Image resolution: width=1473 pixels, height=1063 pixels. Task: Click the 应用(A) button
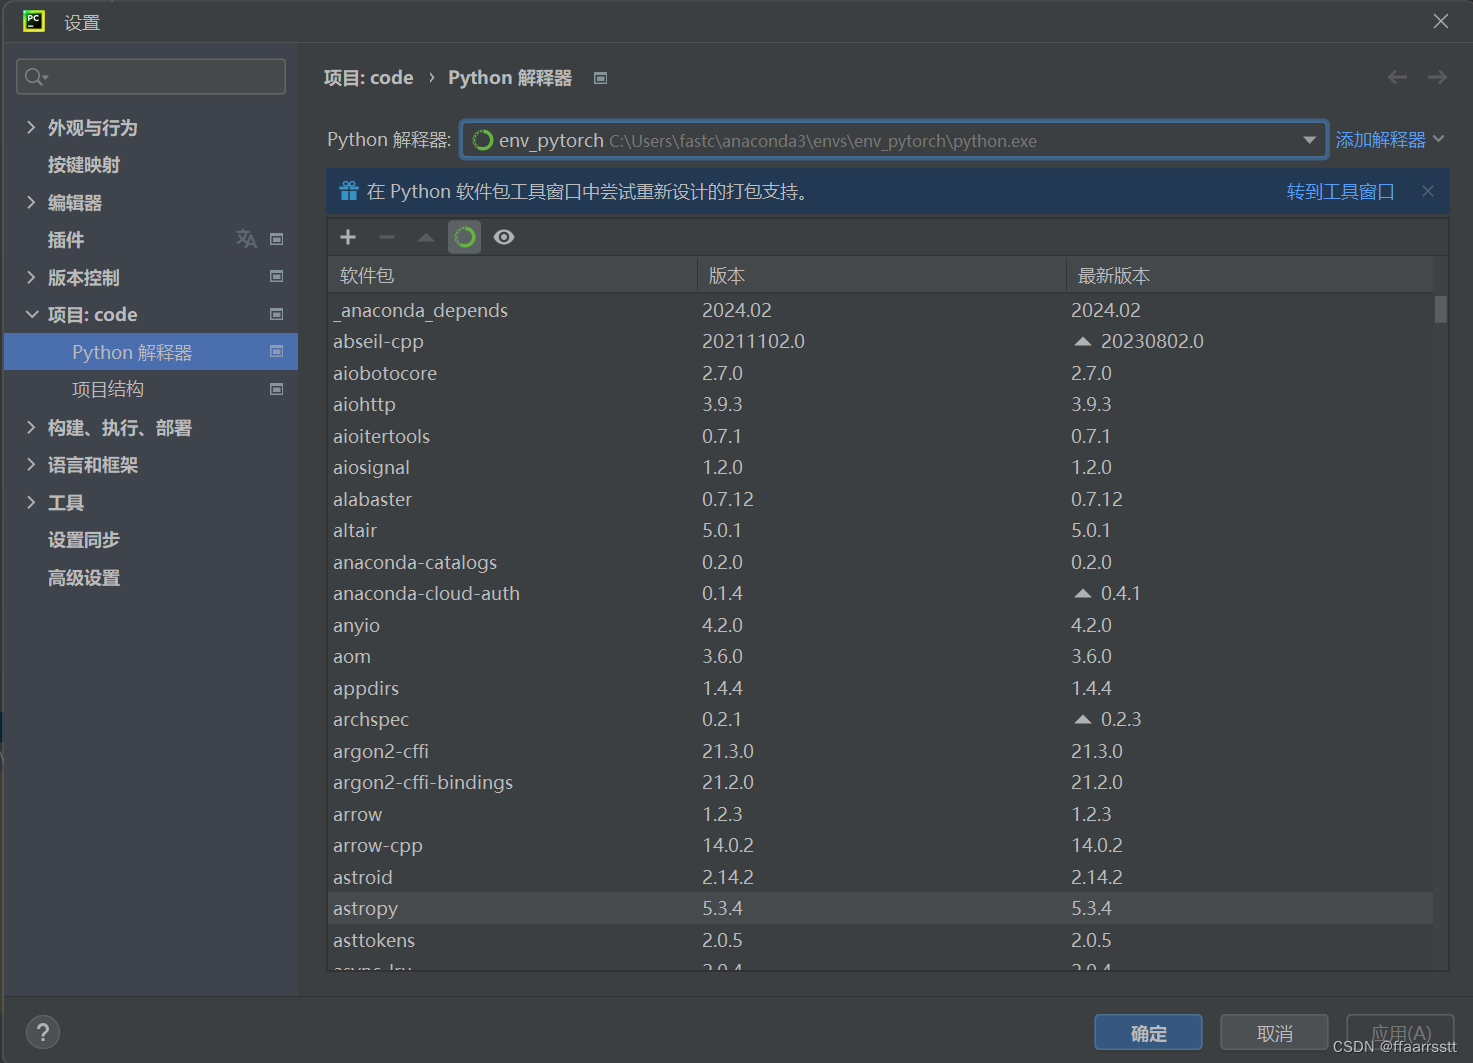[1400, 1033]
